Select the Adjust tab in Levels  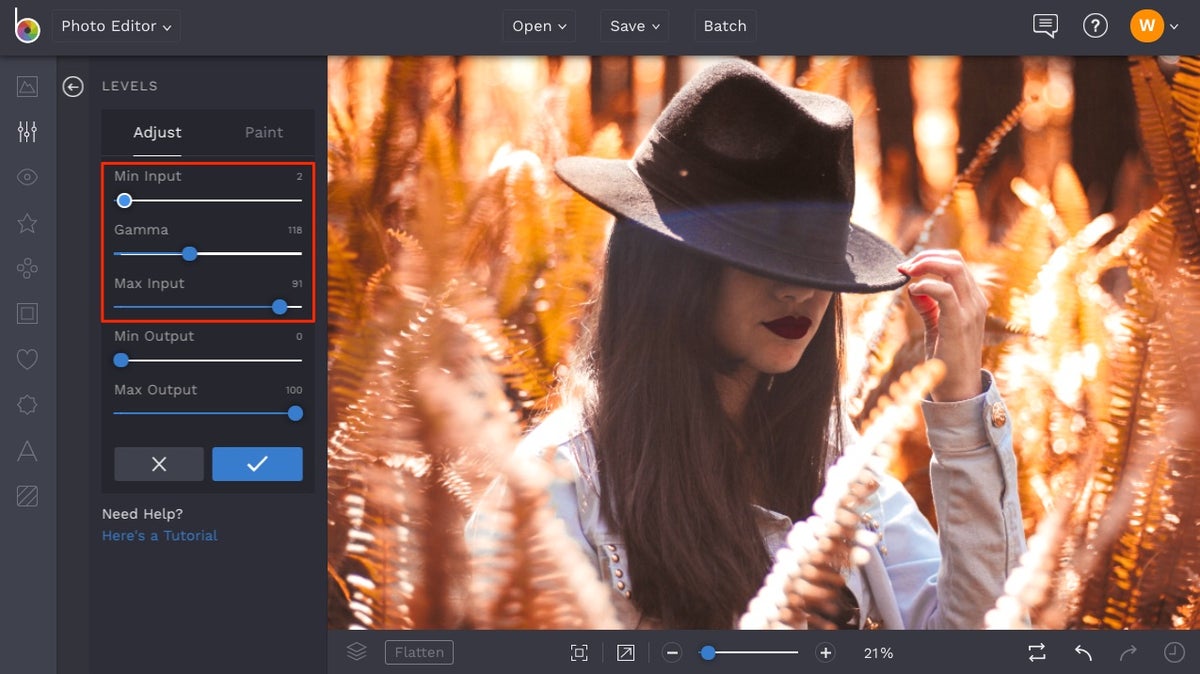click(x=157, y=132)
